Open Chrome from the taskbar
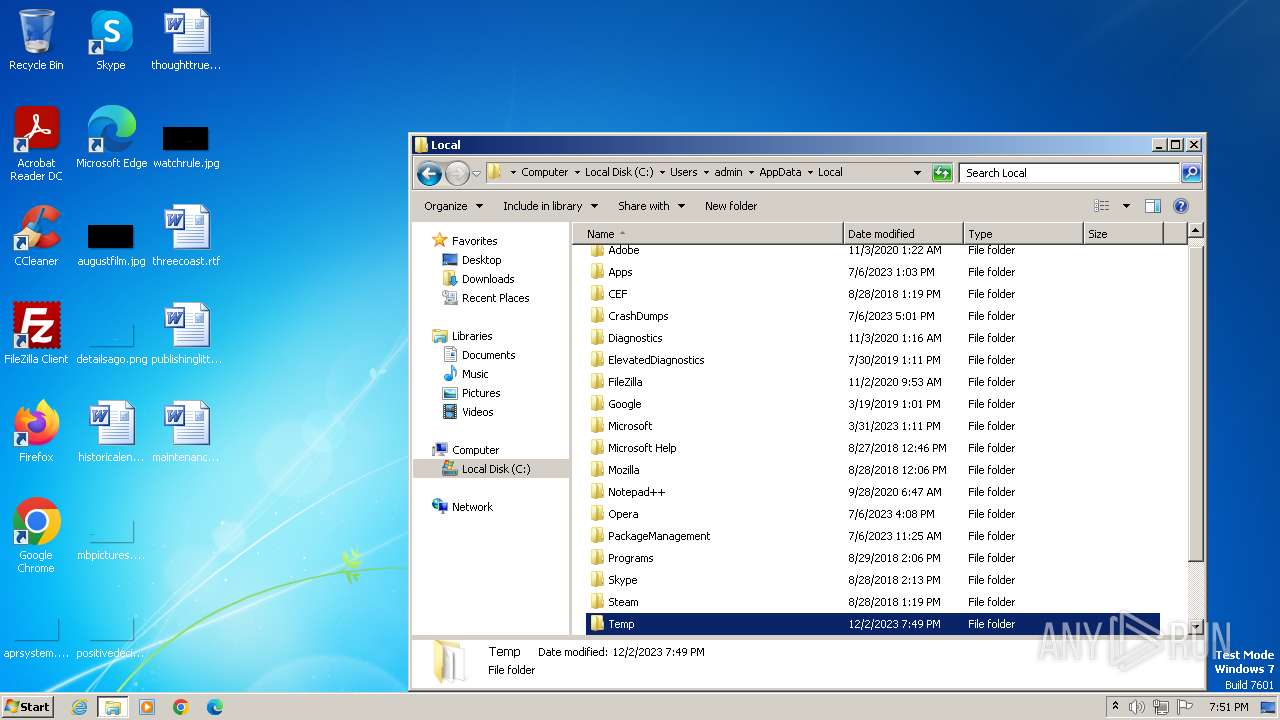 coord(180,707)
